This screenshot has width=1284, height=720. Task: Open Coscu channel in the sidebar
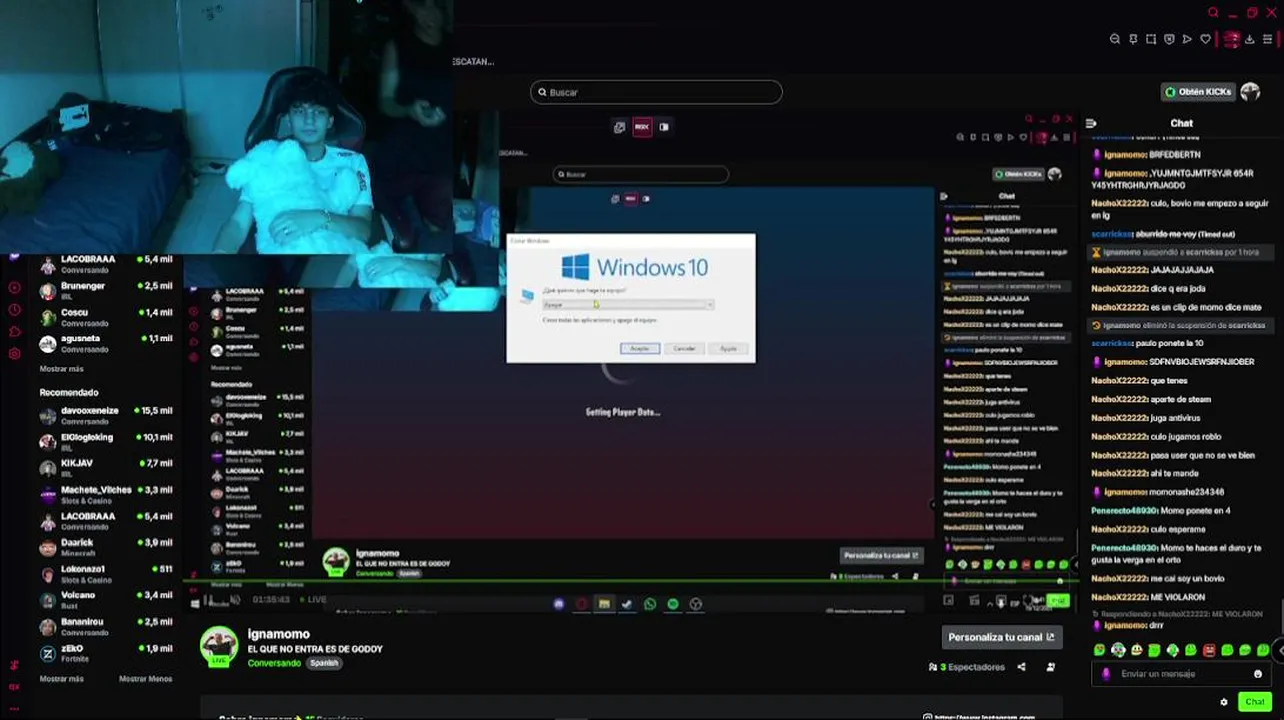coord(106,317)
